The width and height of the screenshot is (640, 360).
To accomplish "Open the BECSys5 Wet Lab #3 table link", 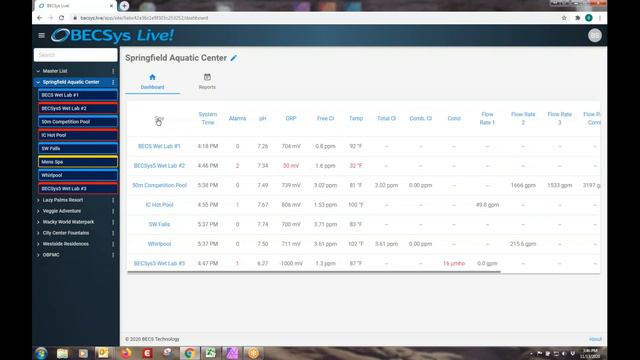I will 159,264.
